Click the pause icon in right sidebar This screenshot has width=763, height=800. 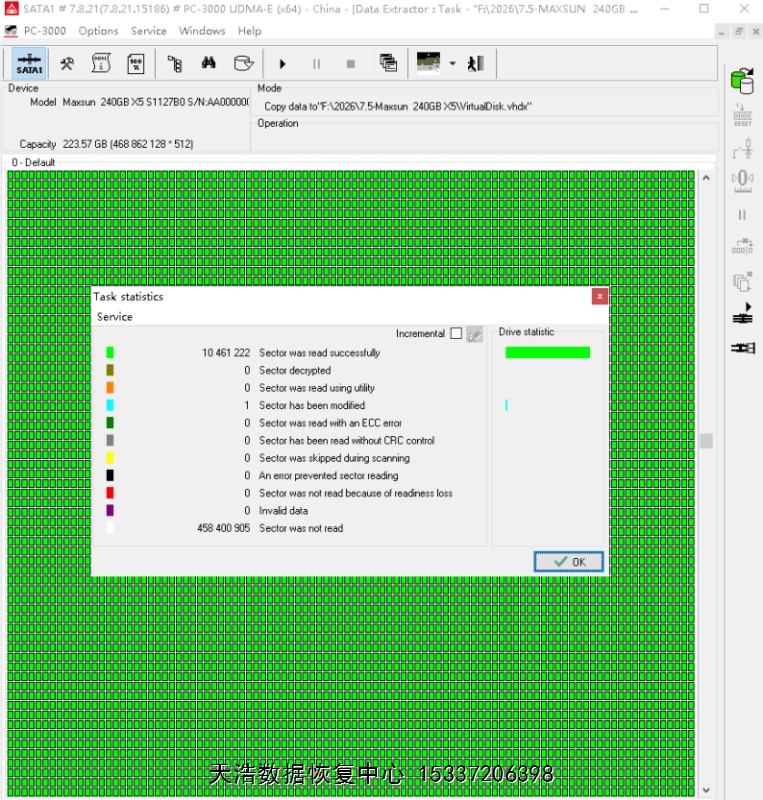point(743,215)
